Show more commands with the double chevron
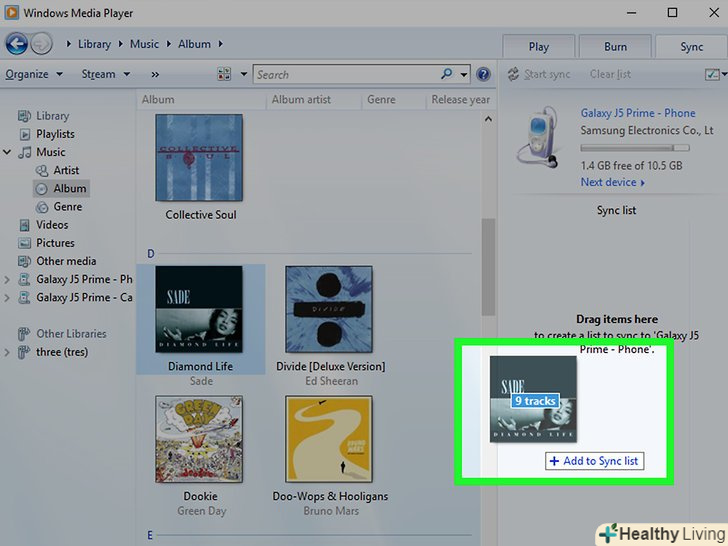The image size is (728, 546). 155,74
